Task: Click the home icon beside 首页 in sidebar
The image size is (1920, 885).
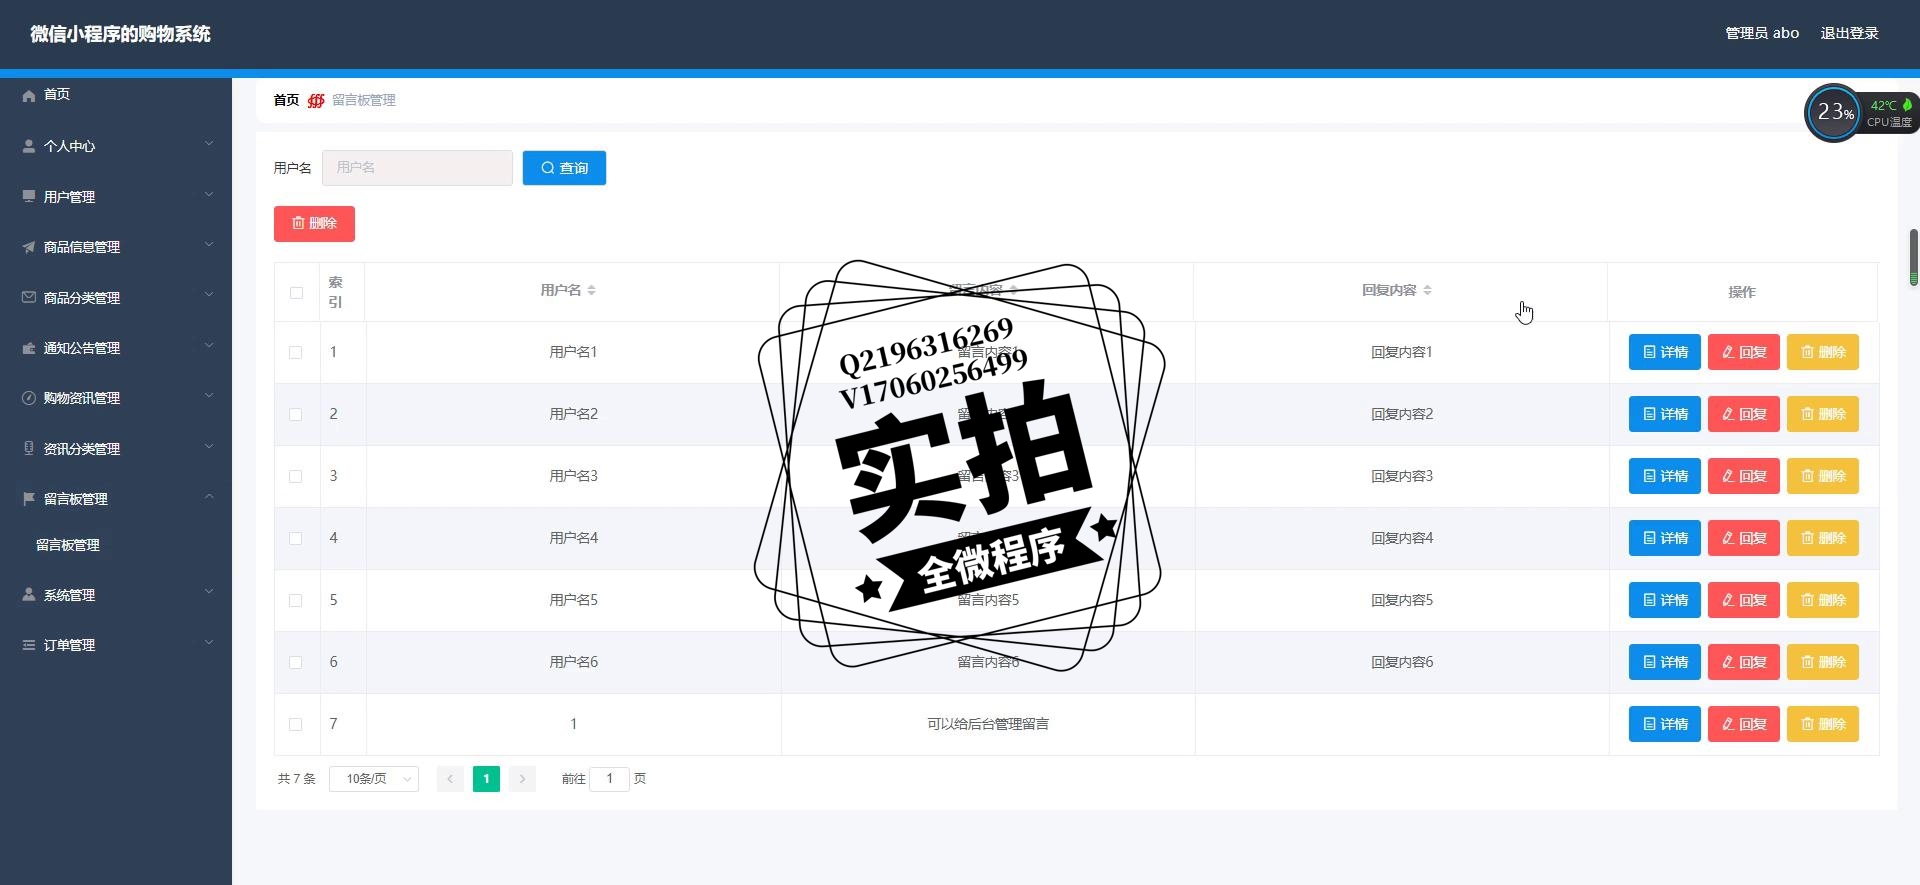Action: click(x=29, y=95)
